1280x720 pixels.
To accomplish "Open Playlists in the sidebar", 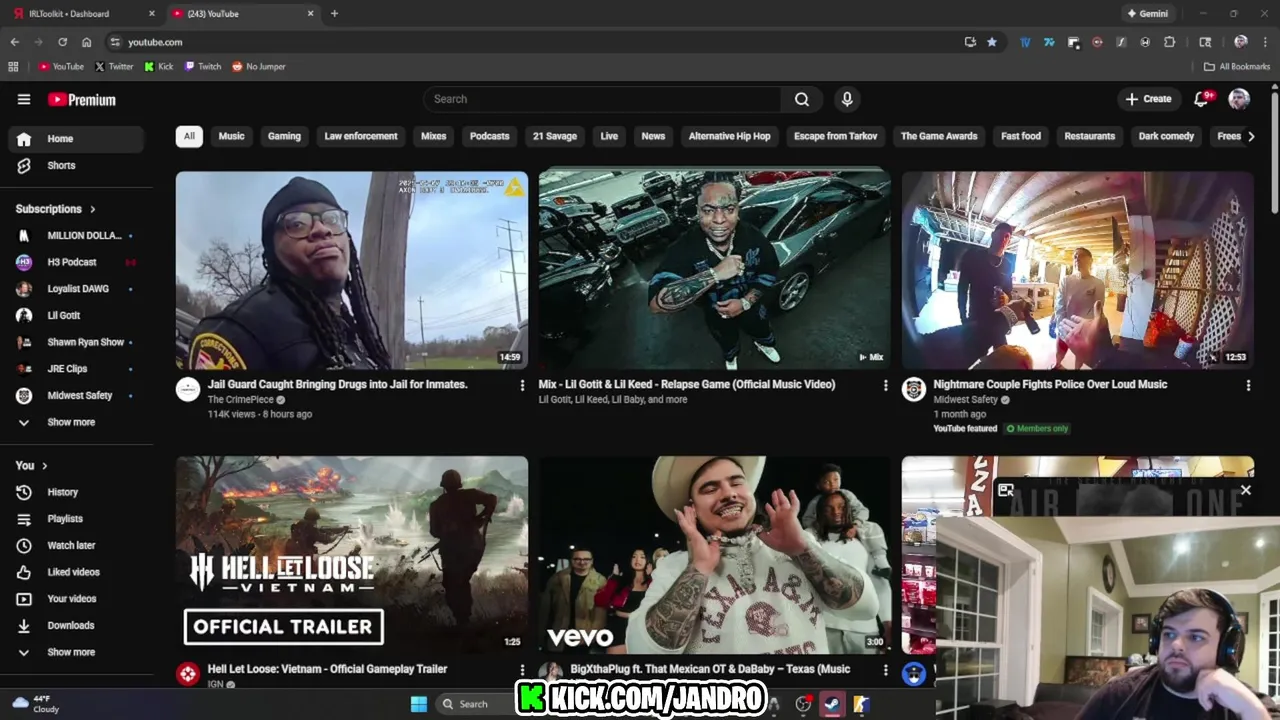I will pos(76,519).
